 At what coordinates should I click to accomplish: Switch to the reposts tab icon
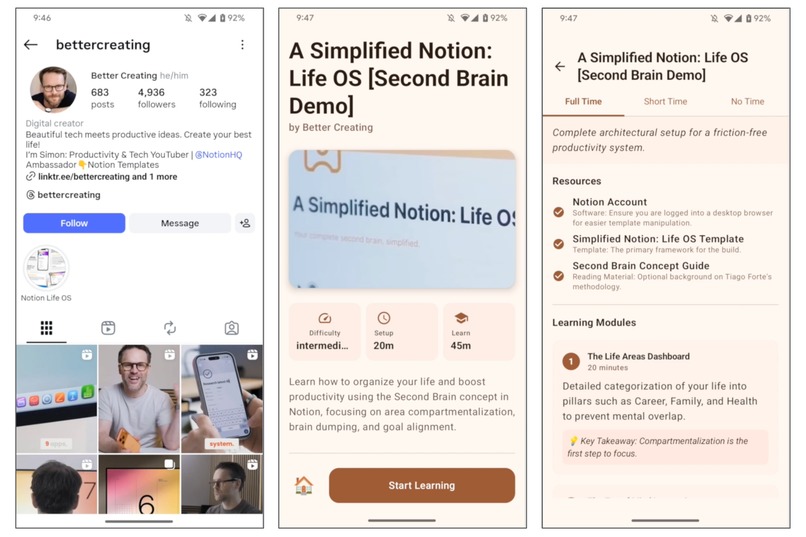(170, 328)
